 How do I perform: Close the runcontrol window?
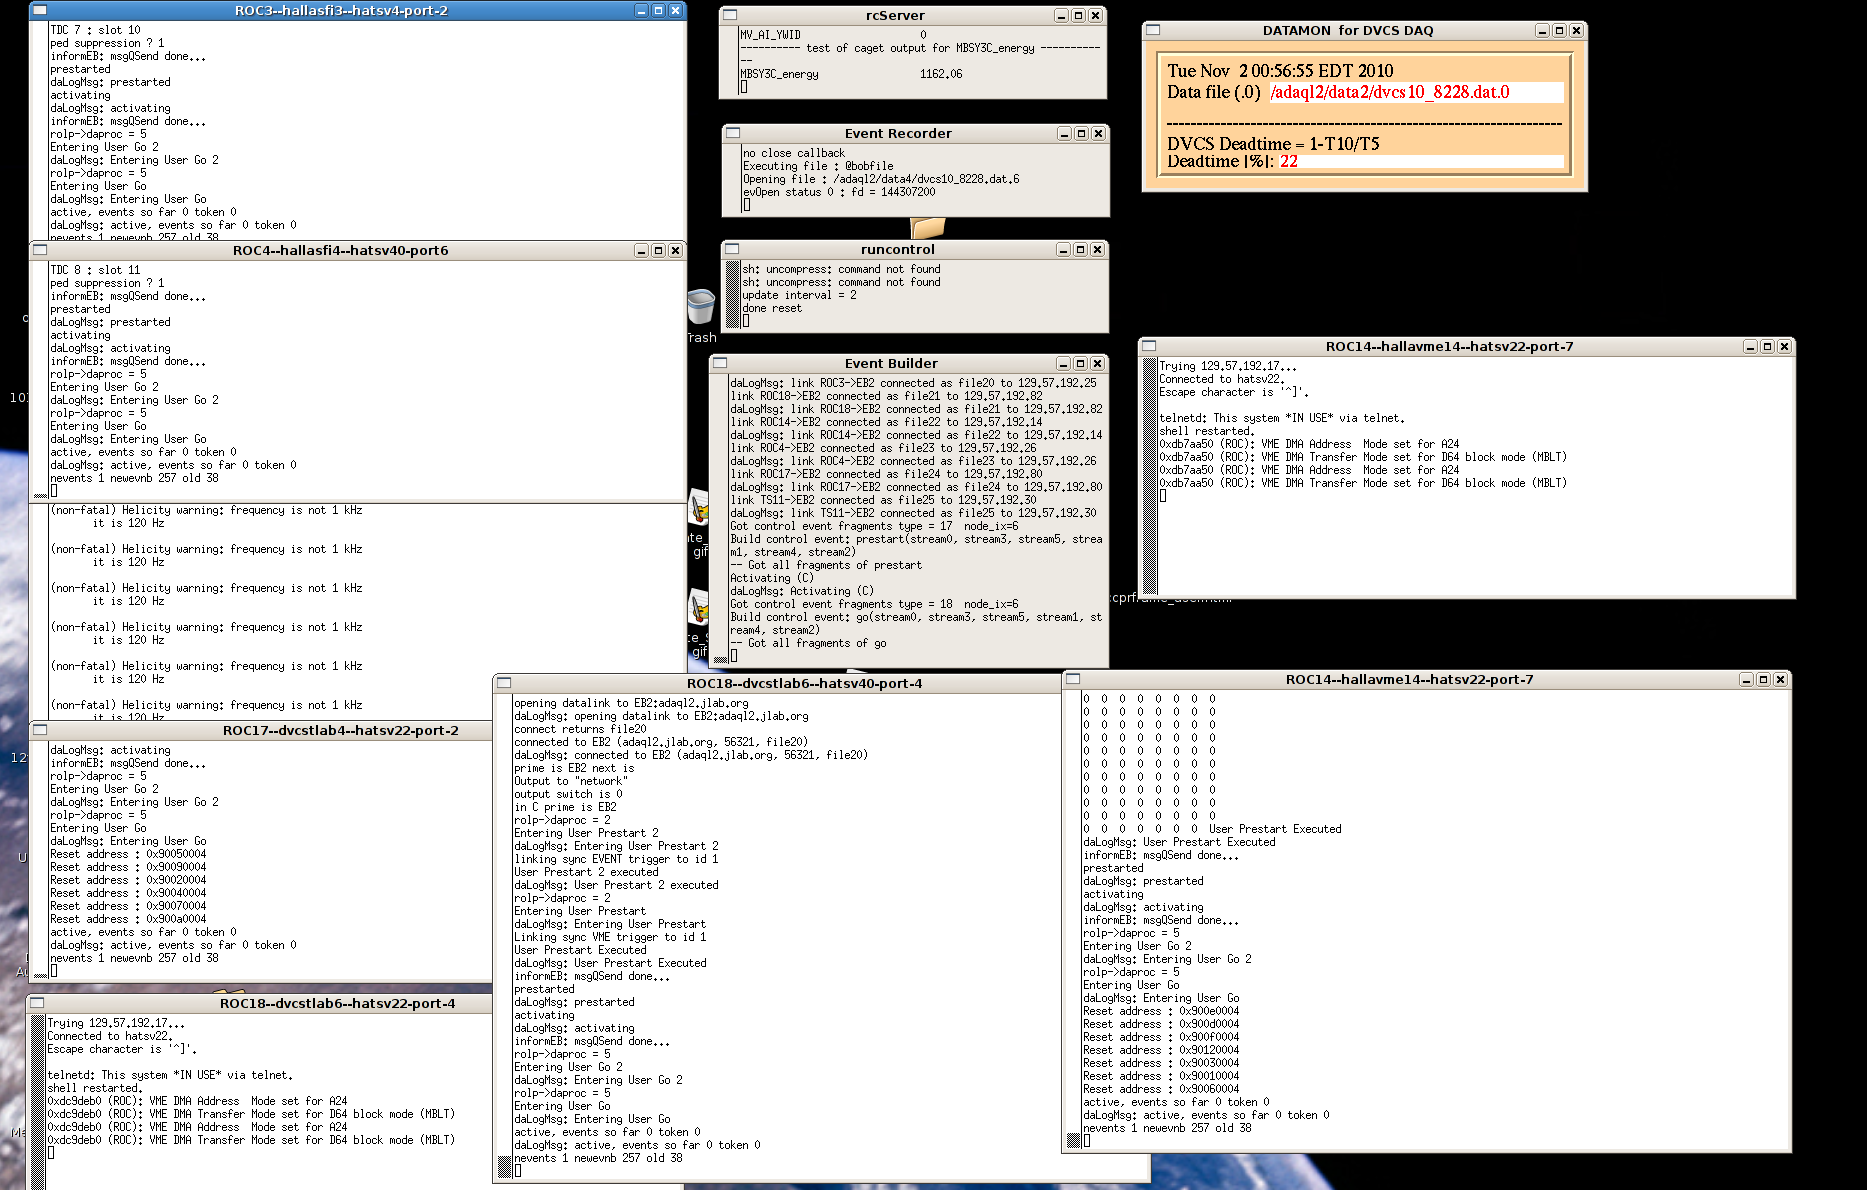coord(1097,249)
